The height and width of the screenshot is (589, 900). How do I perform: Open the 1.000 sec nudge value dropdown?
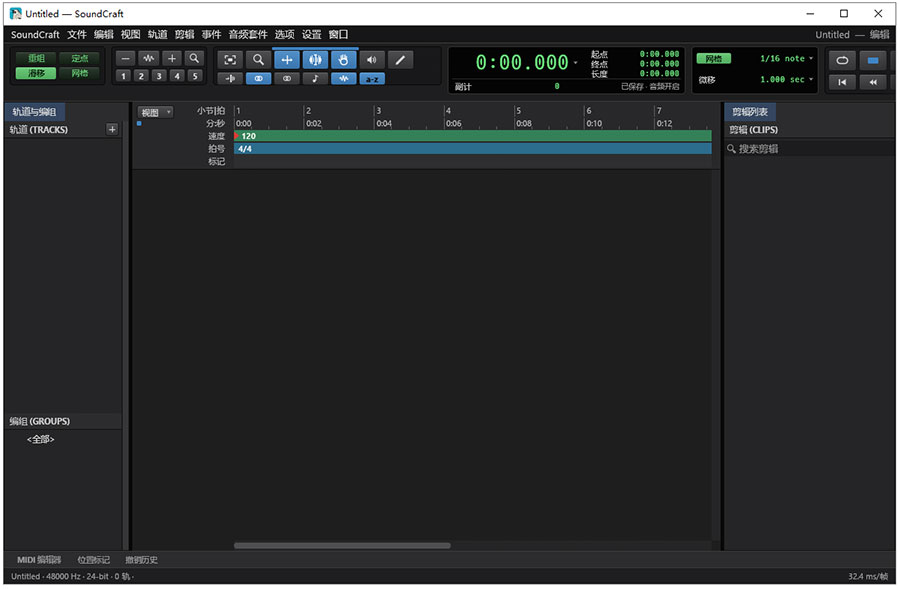pyautogui.click(x=786, y=79)
